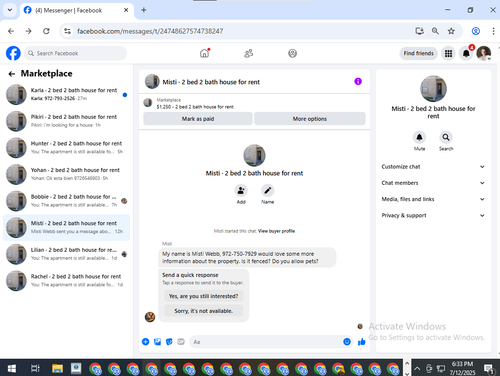The height and width of the screenshot is (376, 500).
Task: Open the tab search dropdown arrow
Action: [x=10, y=10]
